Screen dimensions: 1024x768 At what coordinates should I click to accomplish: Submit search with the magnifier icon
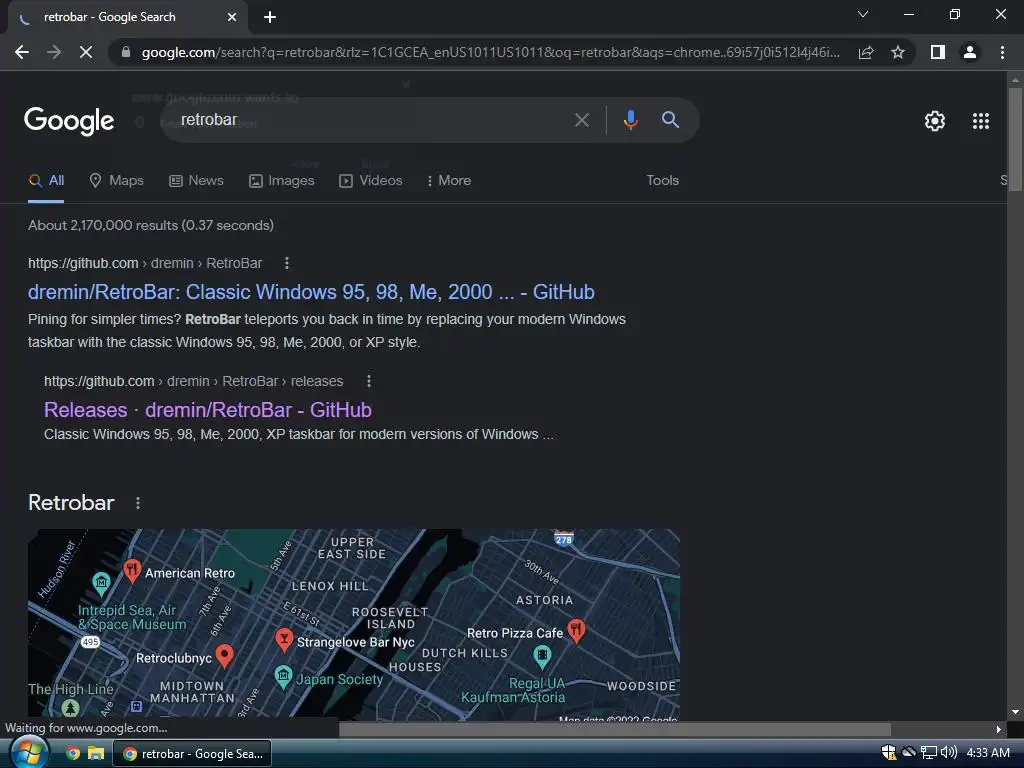[x=670, y=120]
